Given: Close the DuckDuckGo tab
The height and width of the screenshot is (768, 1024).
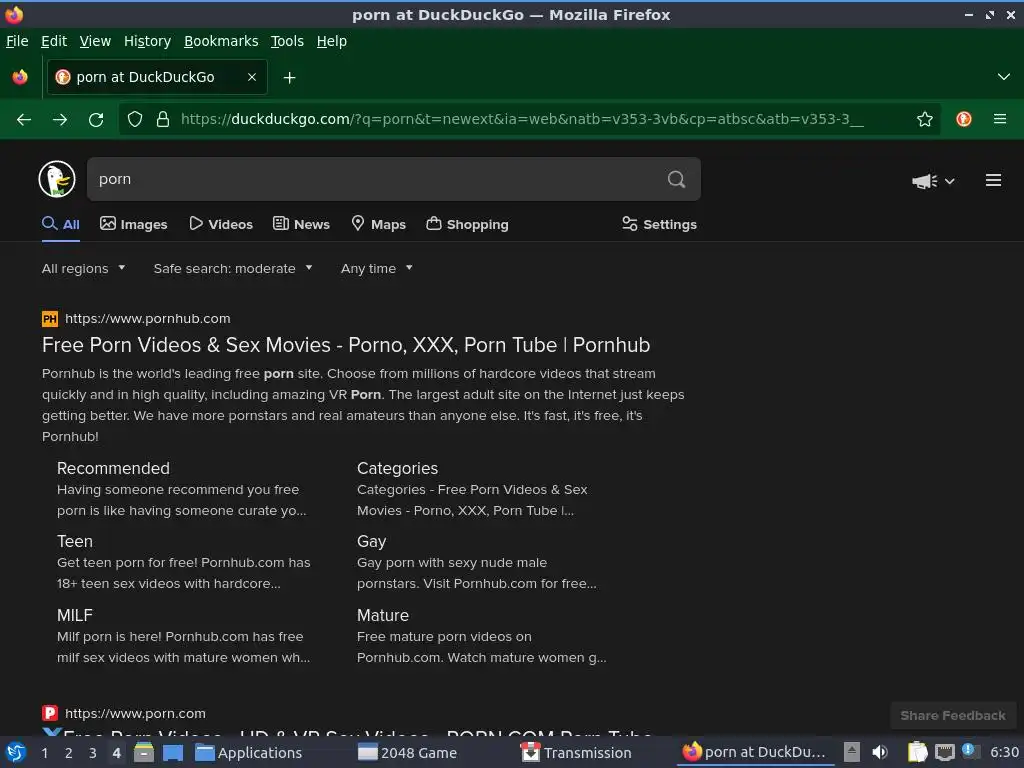Looking at the screenshot, I should pyautogui.click(x=252, y=77).
